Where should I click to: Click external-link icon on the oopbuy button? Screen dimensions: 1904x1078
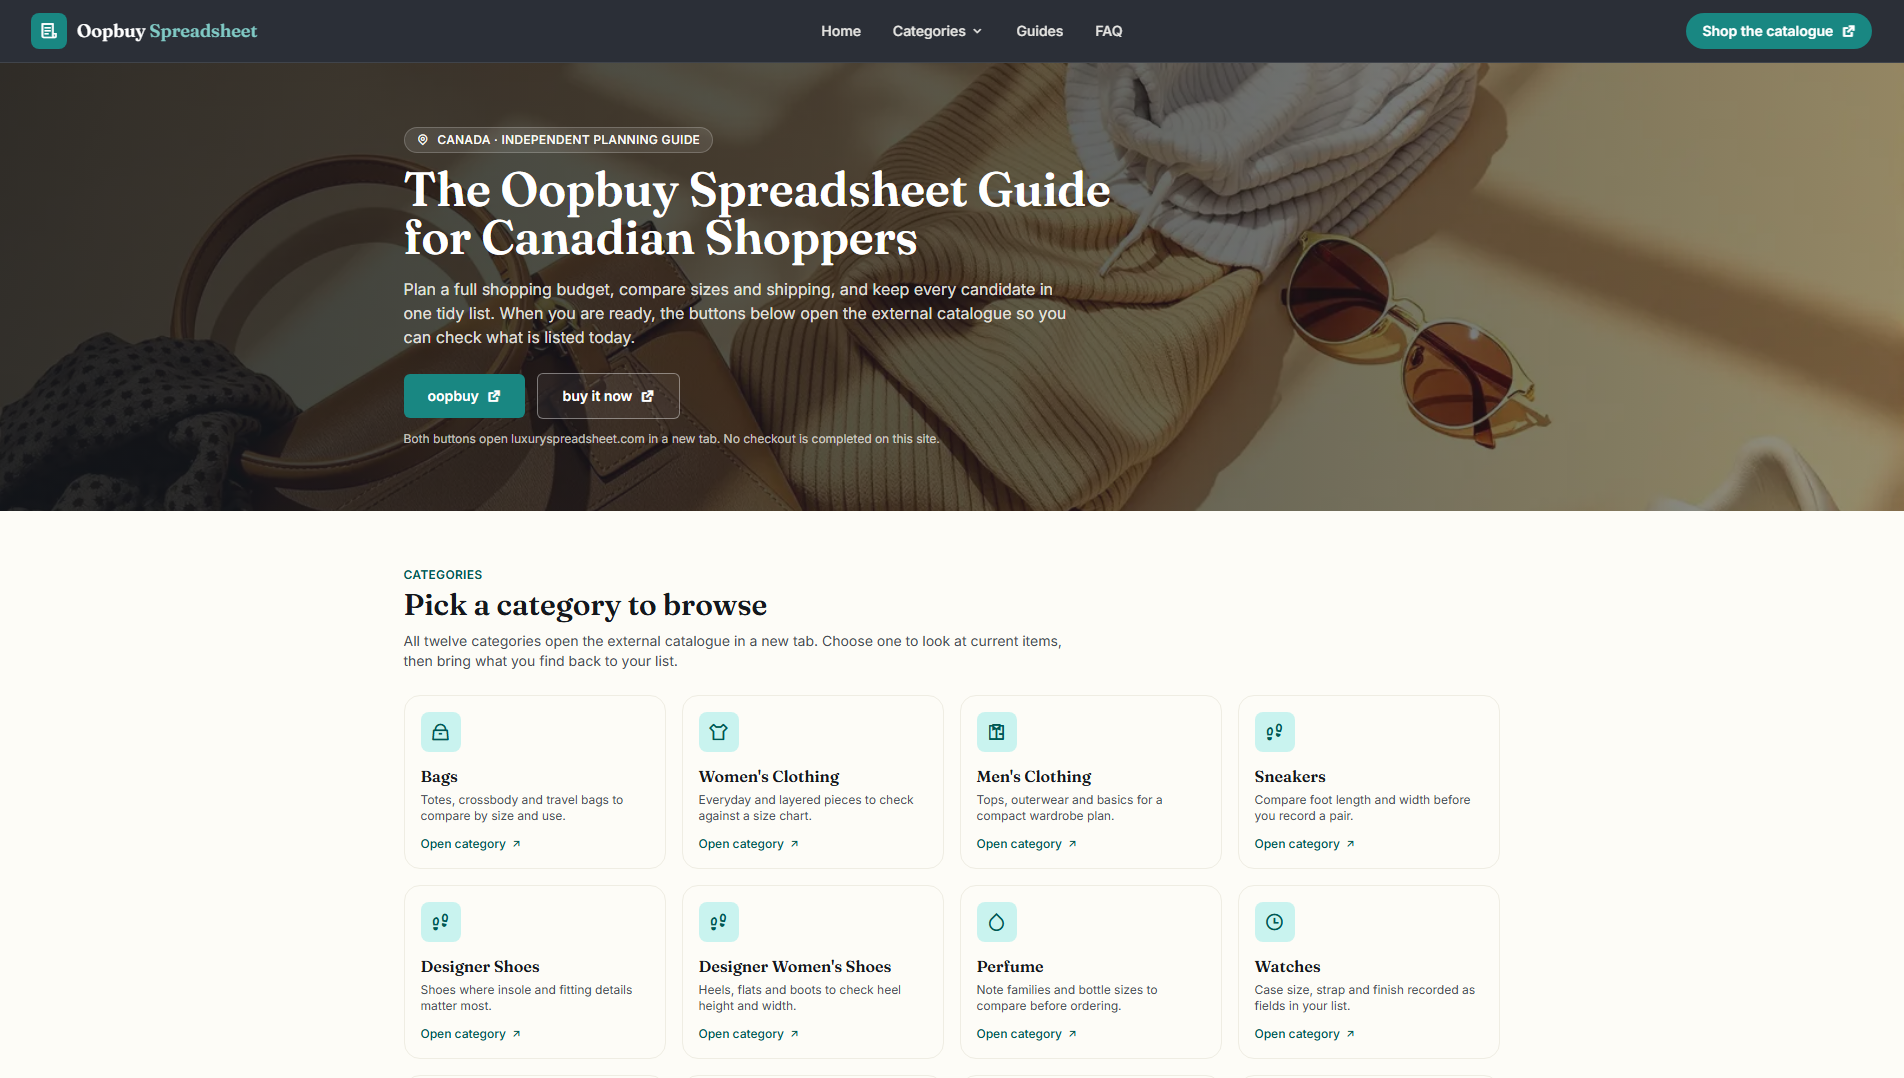[494, 396]
